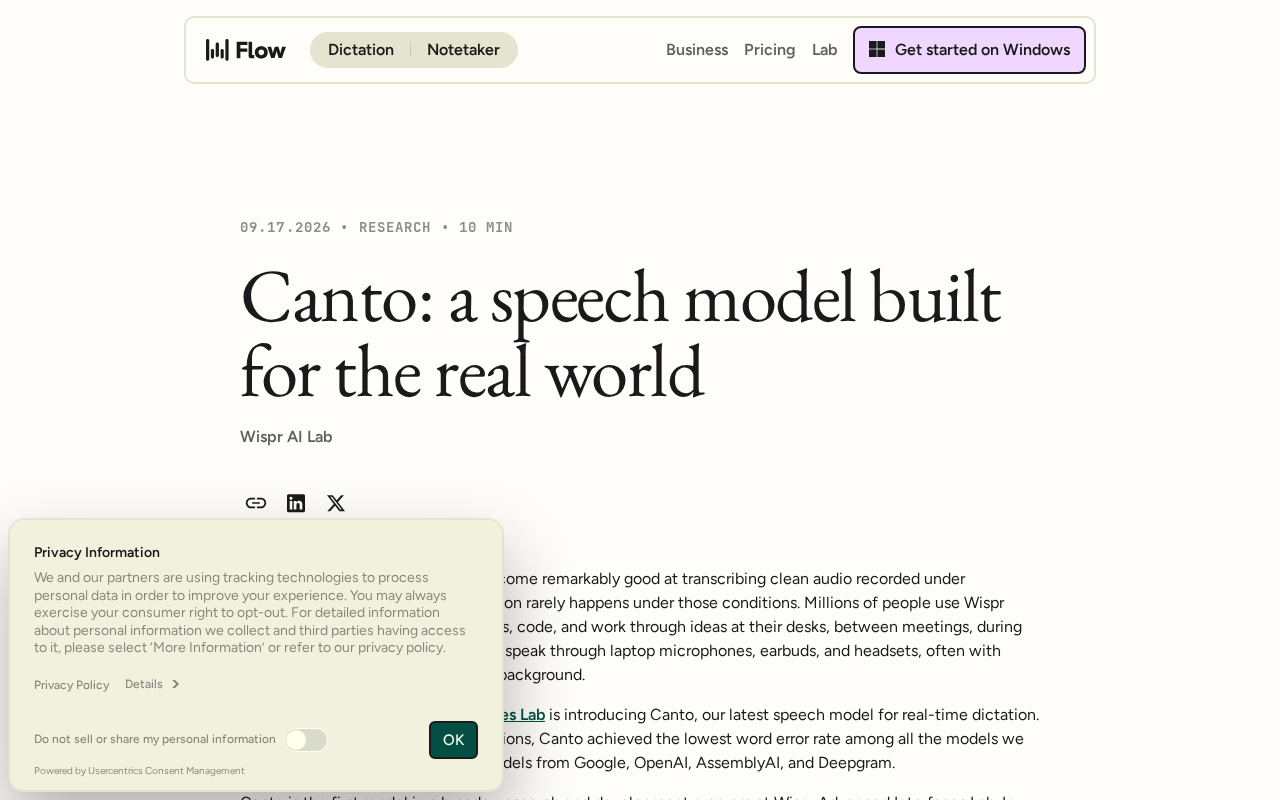Click the article title Canto heading

[620, 334]
